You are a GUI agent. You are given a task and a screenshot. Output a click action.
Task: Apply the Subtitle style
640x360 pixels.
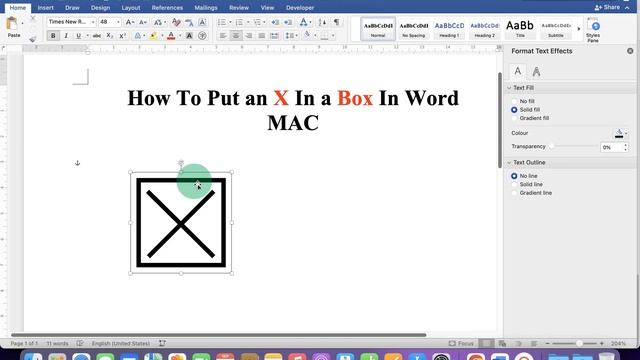pyautogui.click(x=556, y=29)
